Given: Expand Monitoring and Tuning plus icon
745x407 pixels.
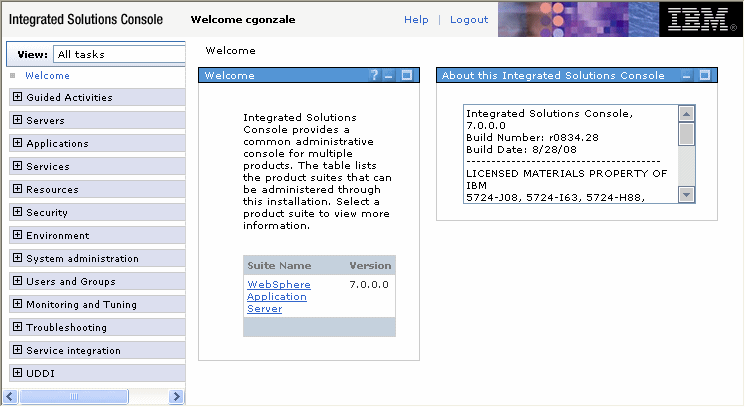Looking at the screenshot, I should click(x=18, y=304).
